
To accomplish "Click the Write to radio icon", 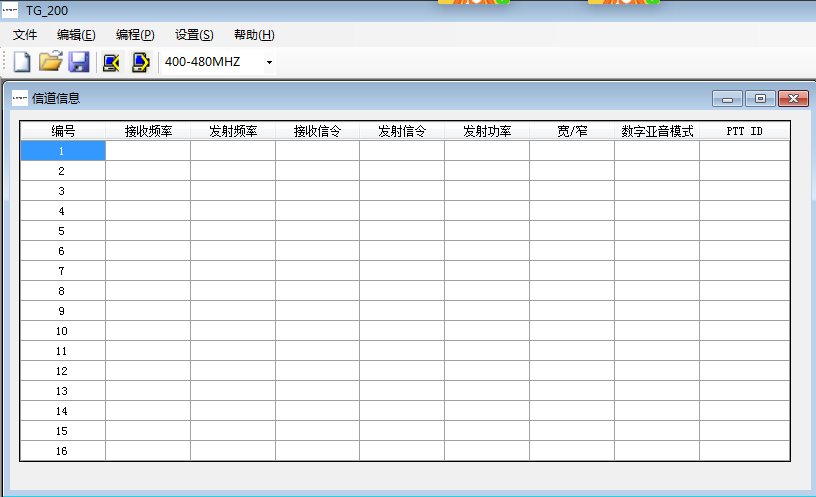I will coord(141,62).
